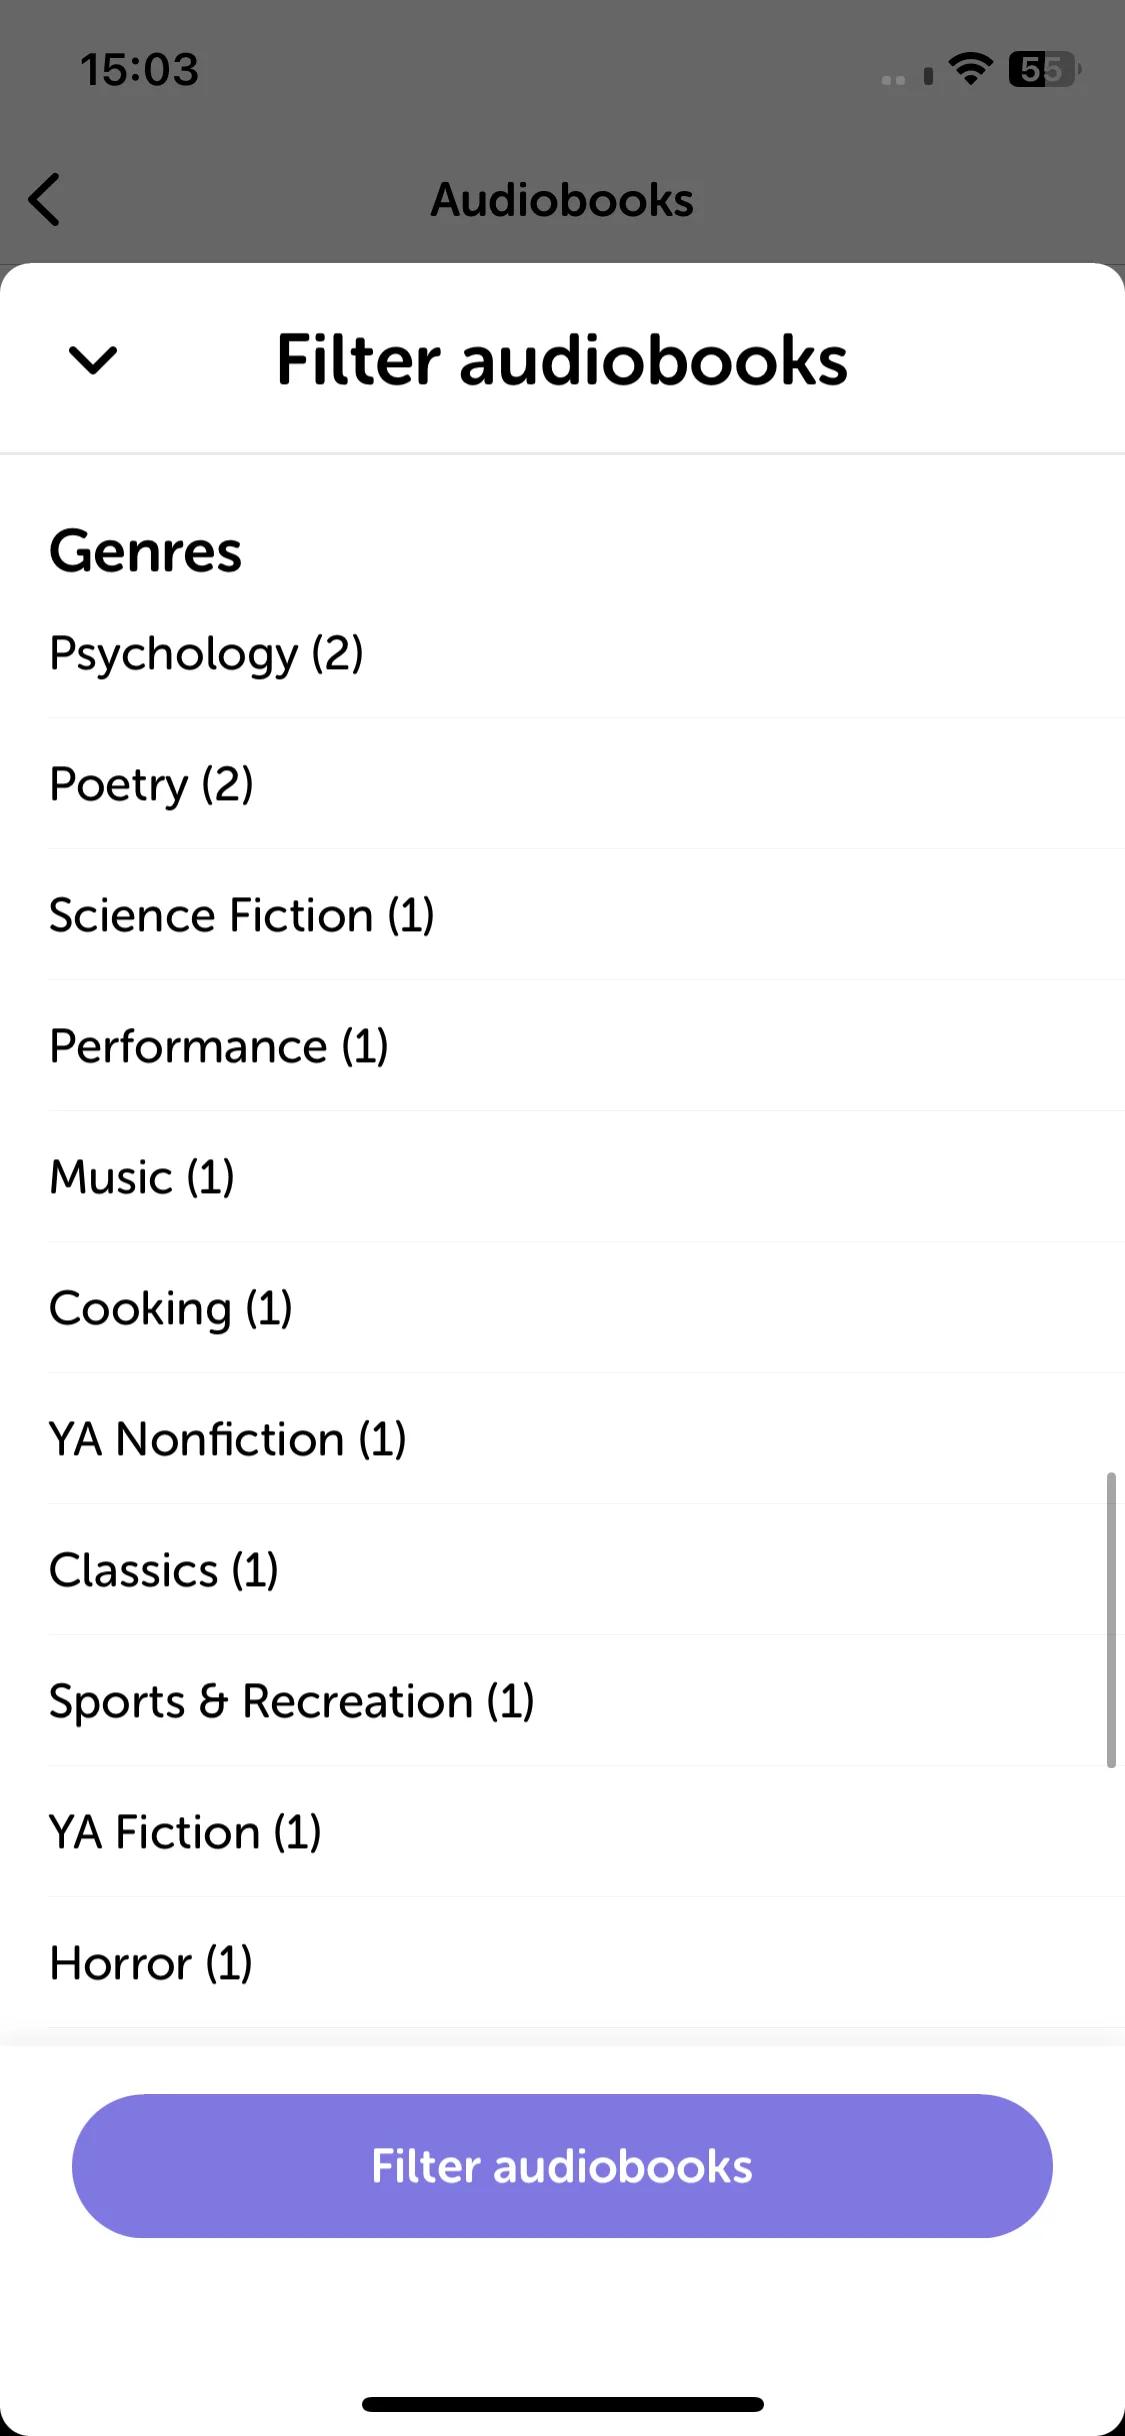Screen dimensions: 1125x2436
Task: Tap the Genres section heading
Action: [x=146, y=551]
